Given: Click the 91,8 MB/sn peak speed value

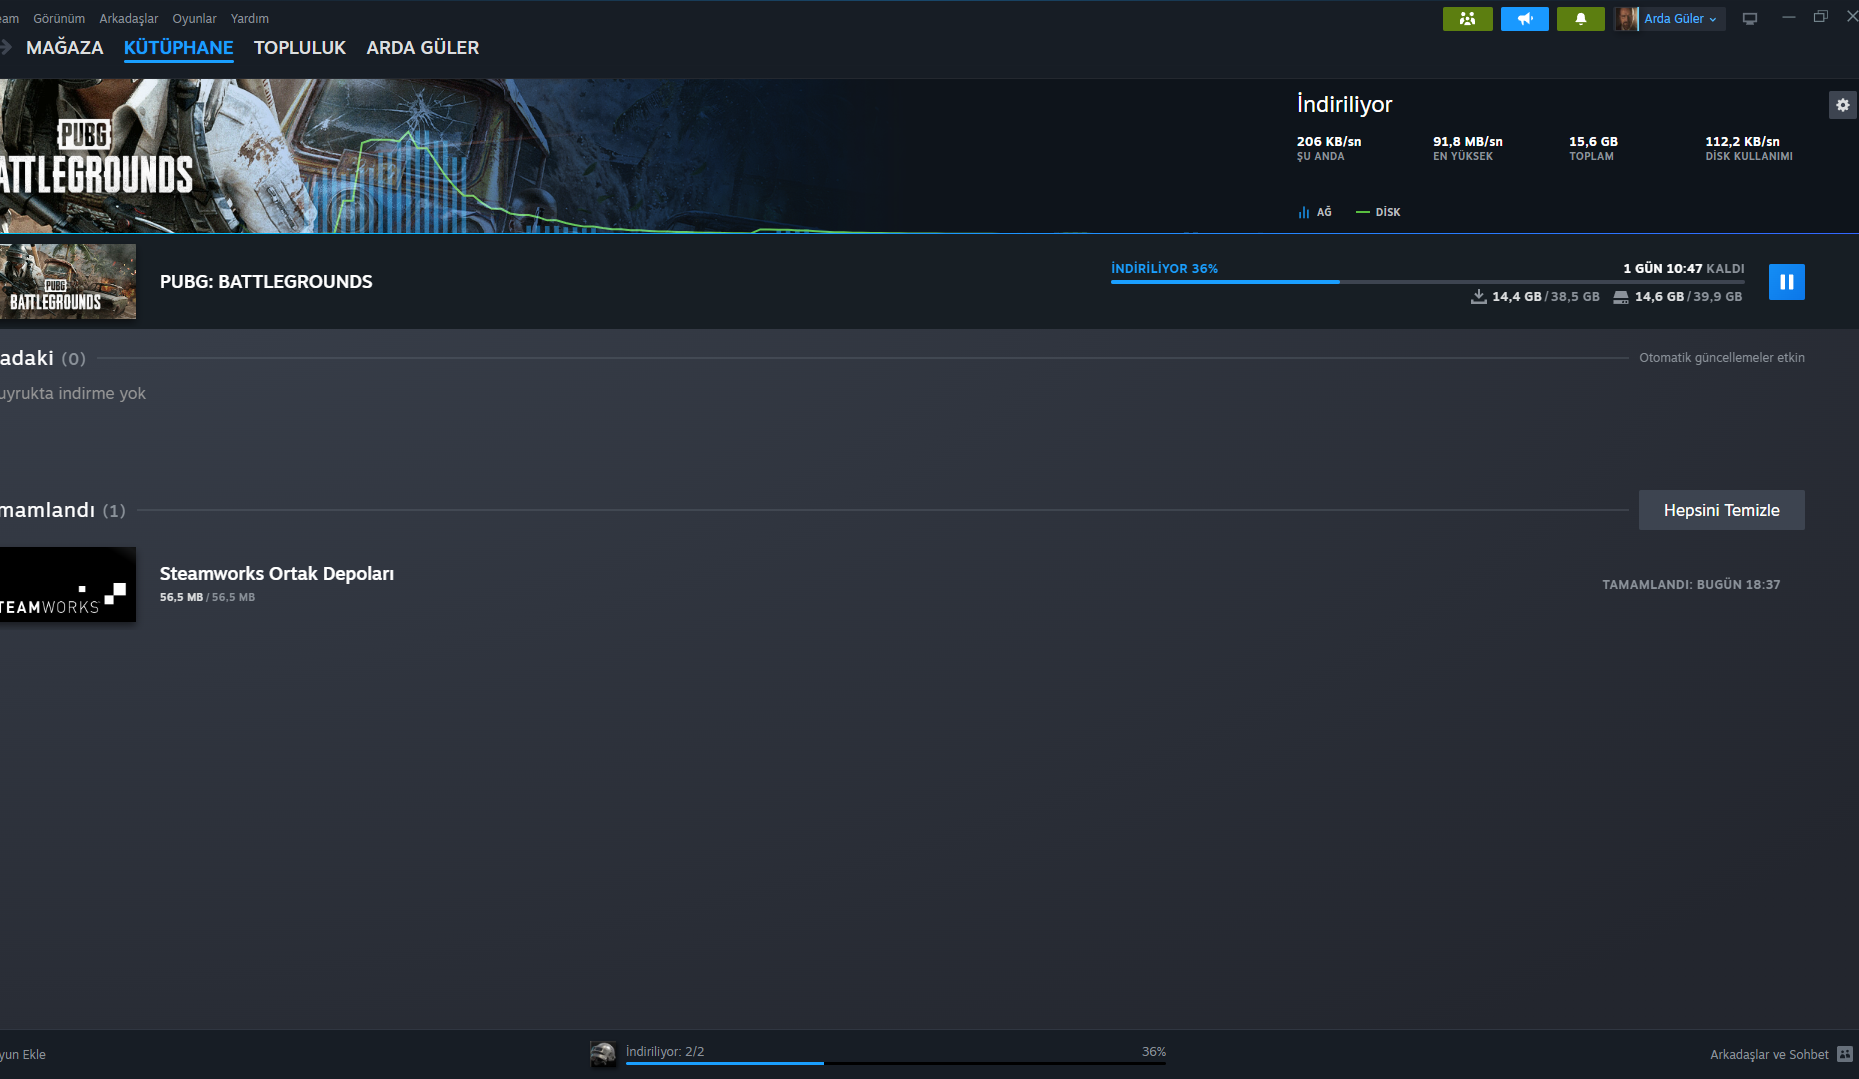Looking at the screenshot, I should pos(1468,142).
